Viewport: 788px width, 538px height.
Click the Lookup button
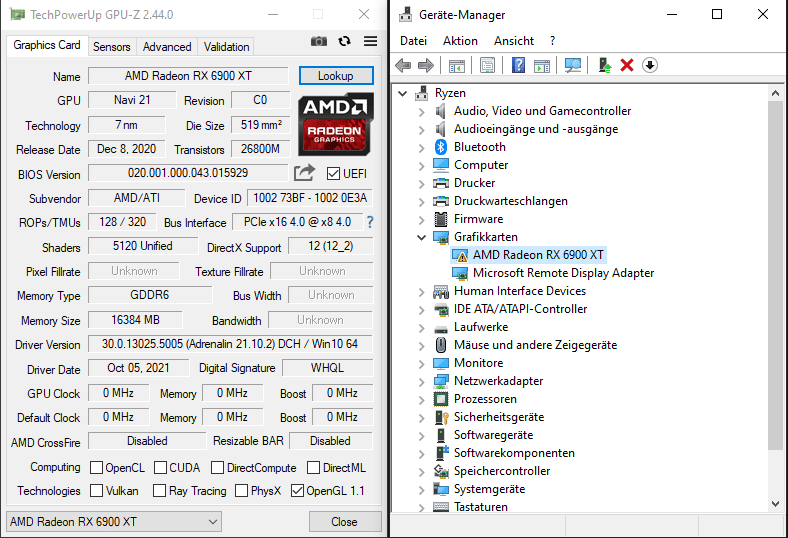coord(336,76)
